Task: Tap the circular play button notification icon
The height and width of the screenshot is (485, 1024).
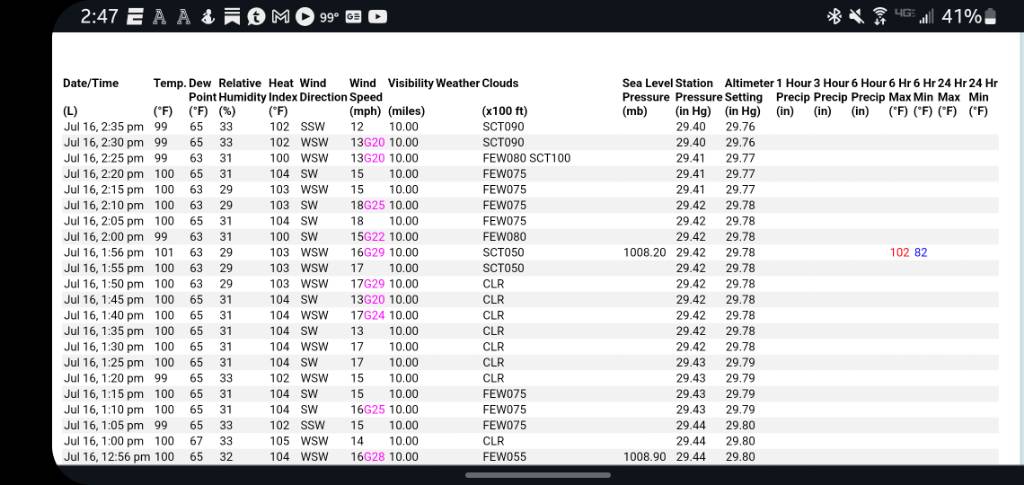Action: coord(304,16)
